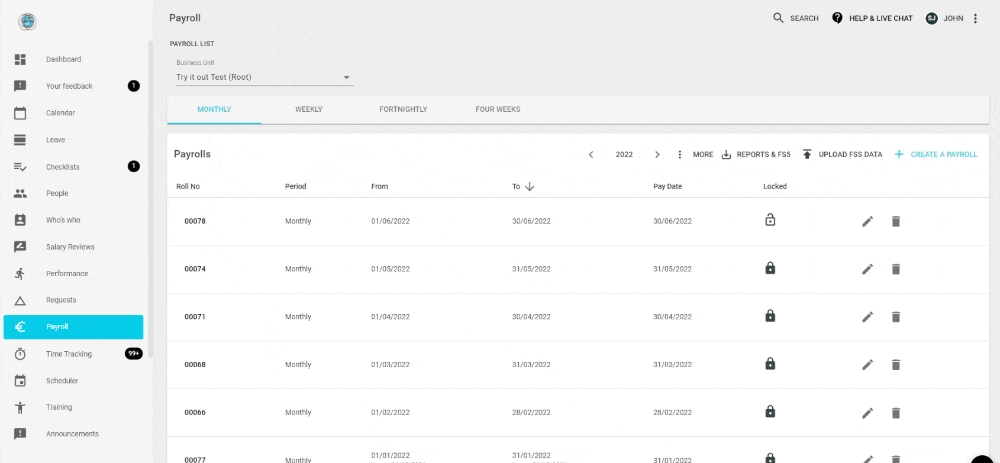Edit payroll 00074 with pencil icon

[867, 269]
